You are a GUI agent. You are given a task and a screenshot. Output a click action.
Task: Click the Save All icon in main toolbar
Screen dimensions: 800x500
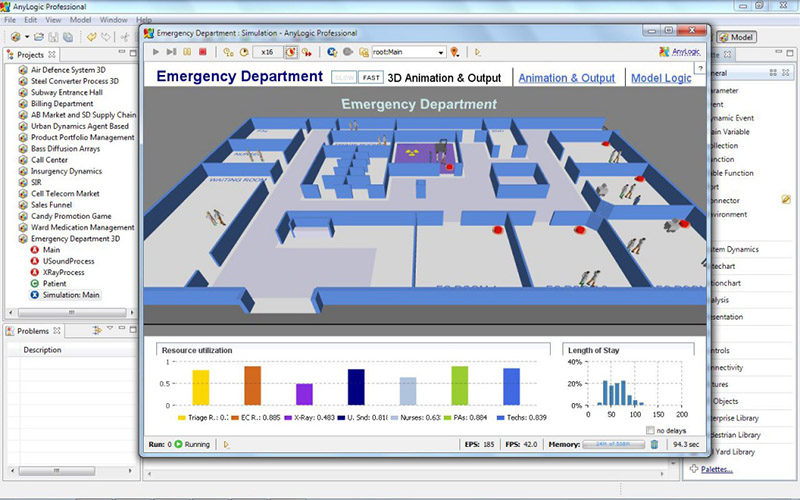point(68,37)
